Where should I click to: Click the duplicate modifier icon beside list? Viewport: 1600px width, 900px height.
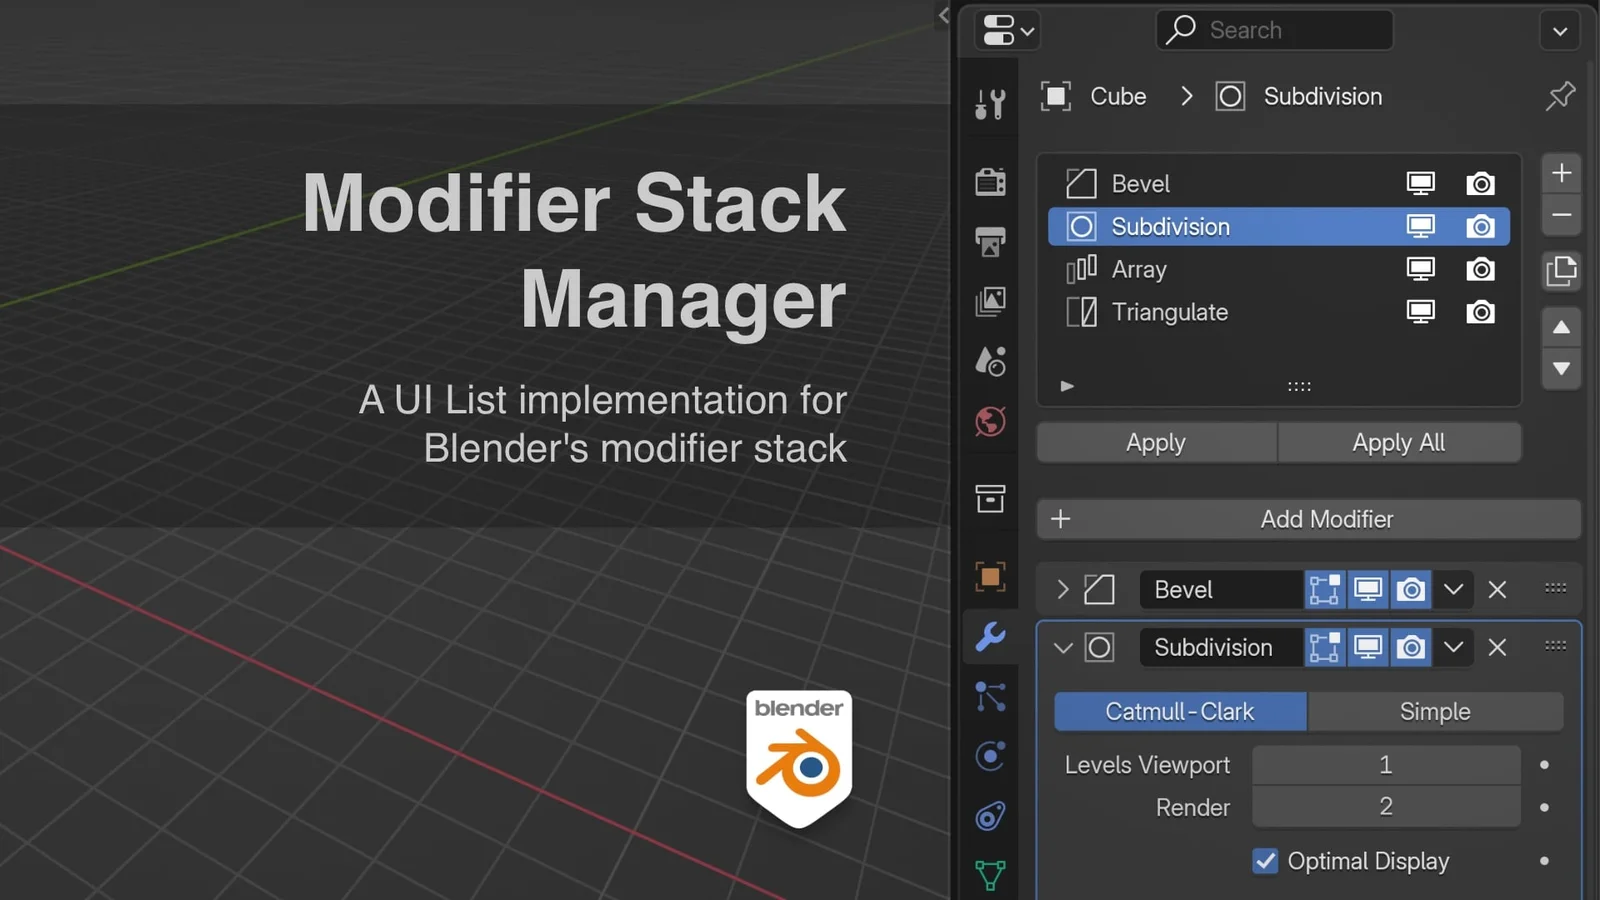pos(1561,271)
